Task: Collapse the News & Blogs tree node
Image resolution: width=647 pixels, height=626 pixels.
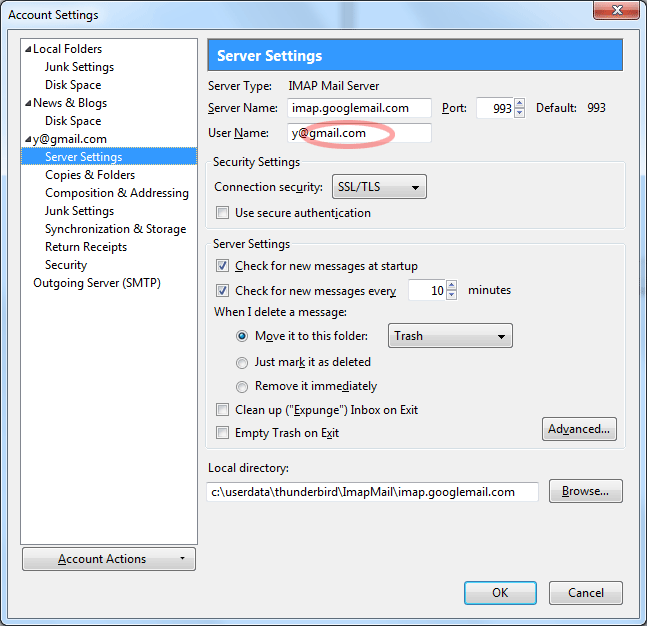Action: pos(28,103)
